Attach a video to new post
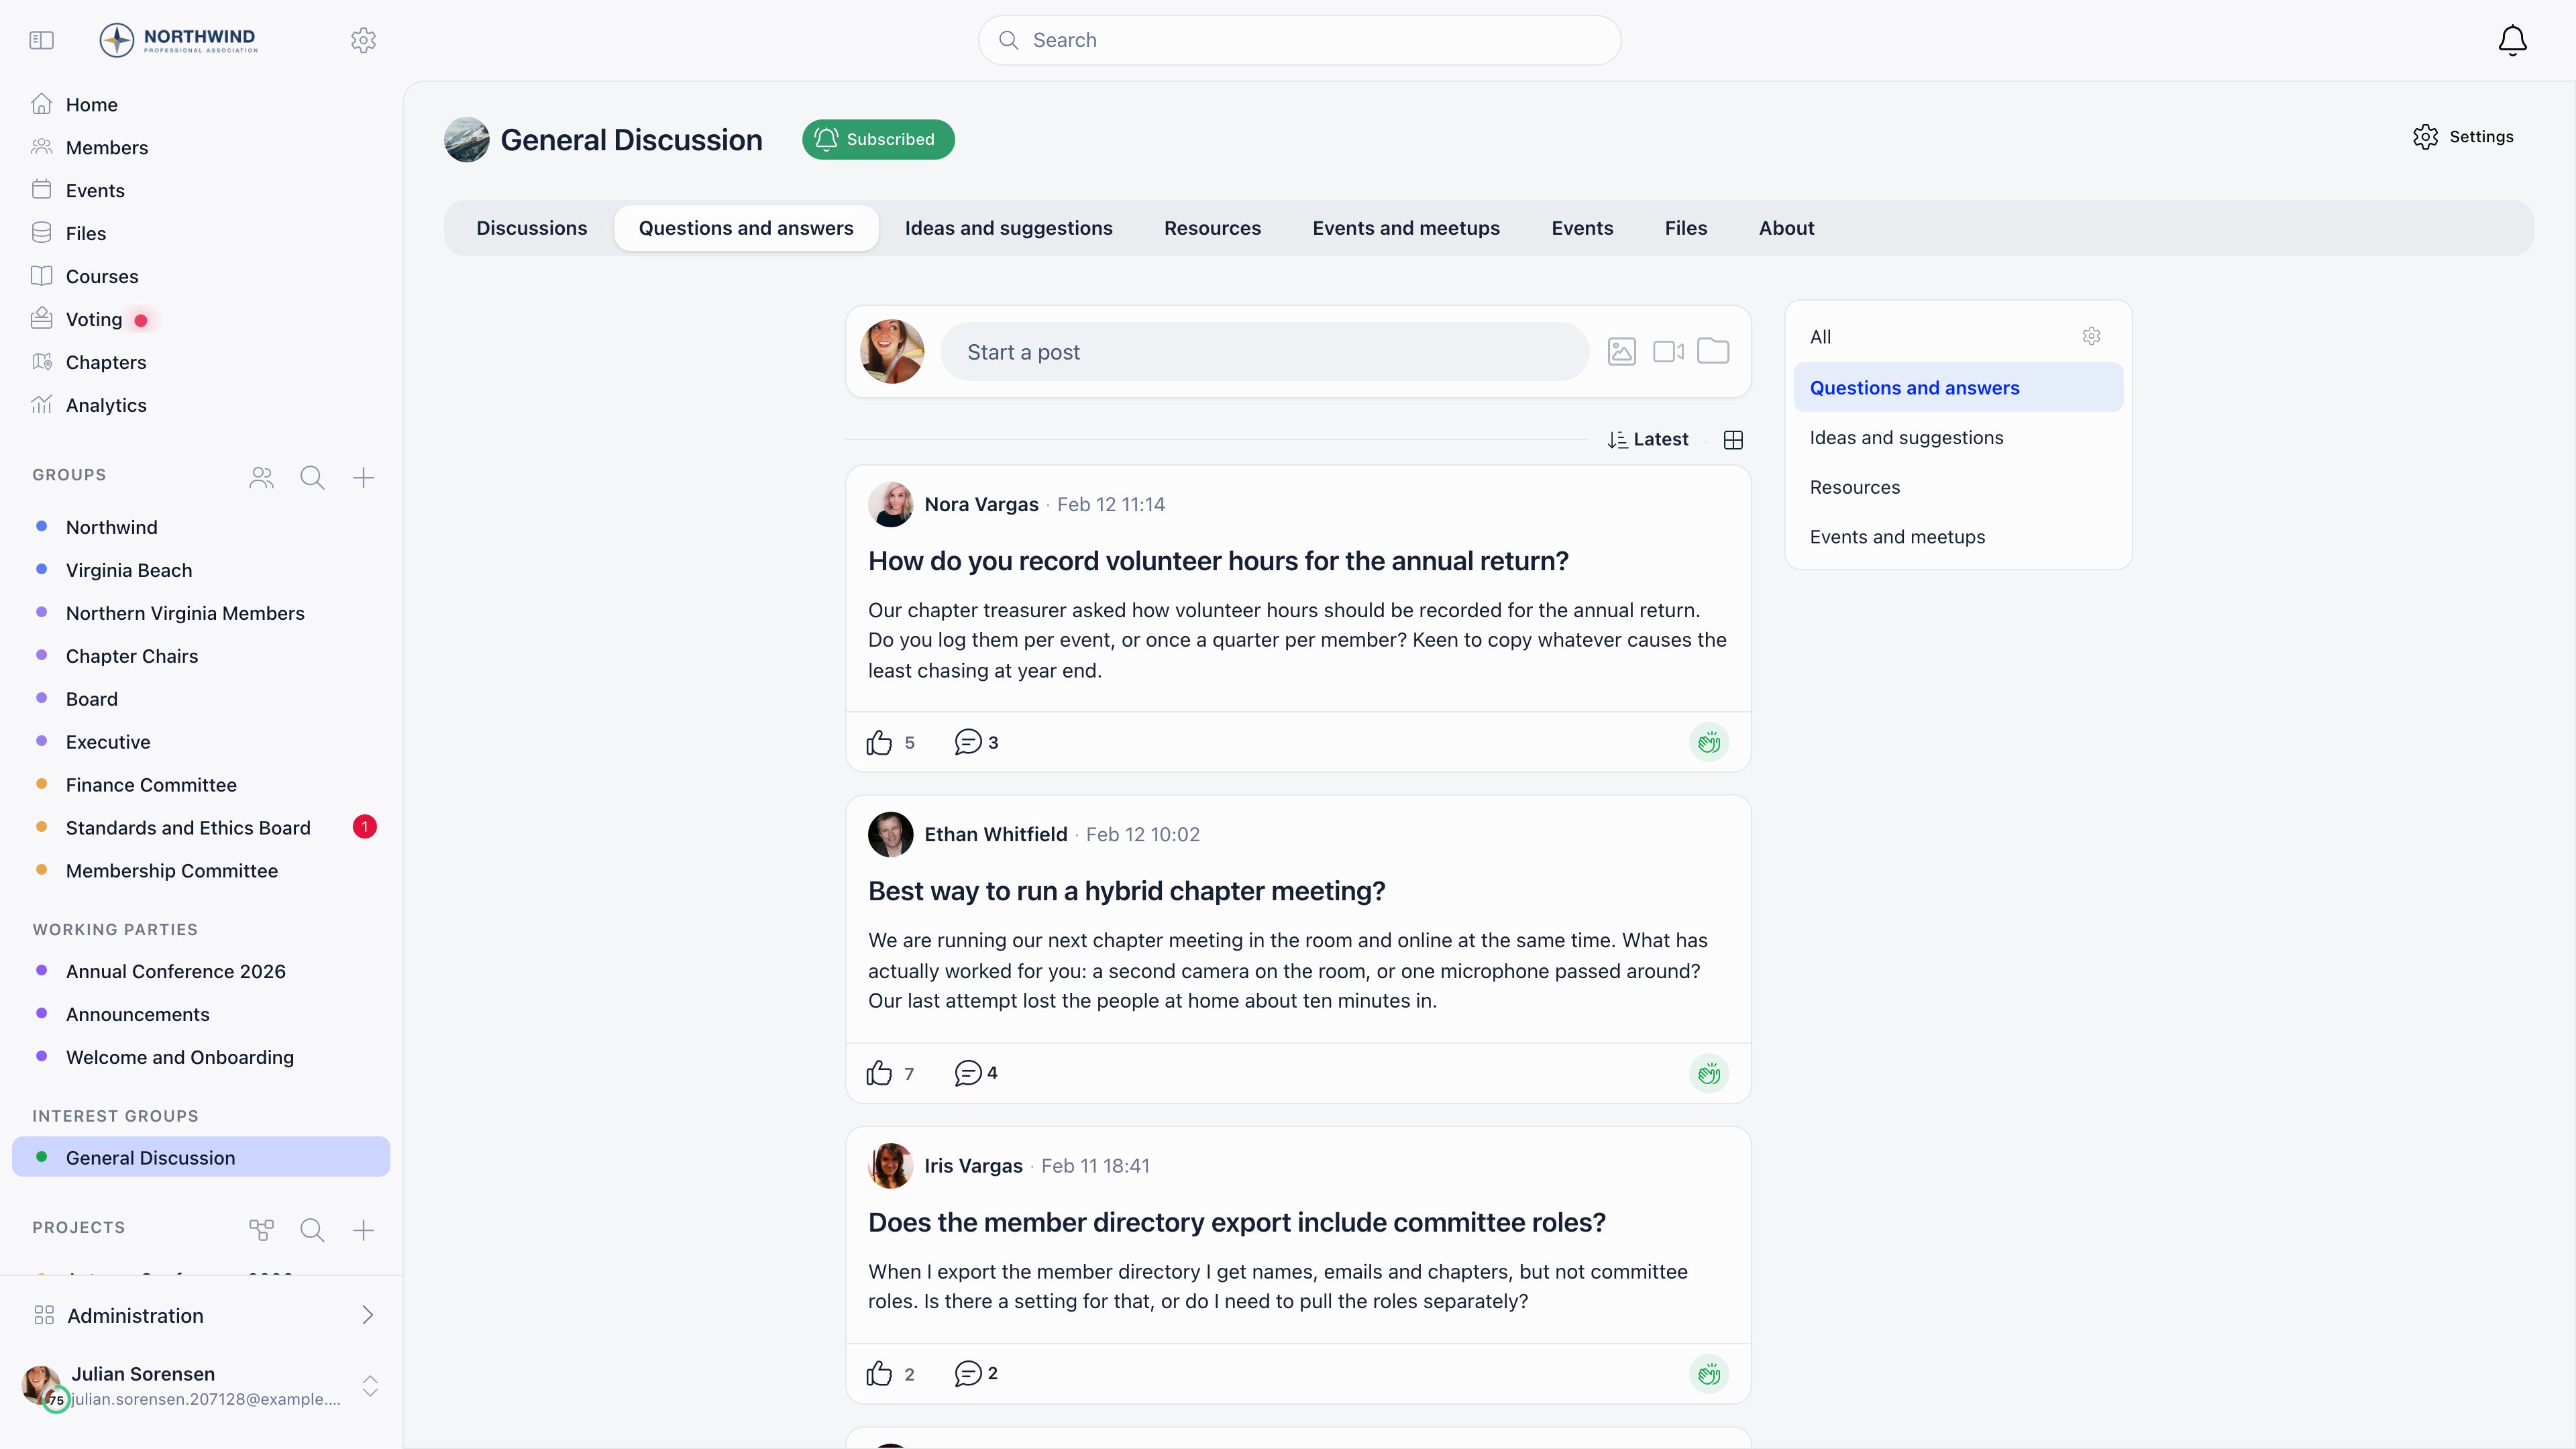The image size is (2576, 1449). 1668,352
